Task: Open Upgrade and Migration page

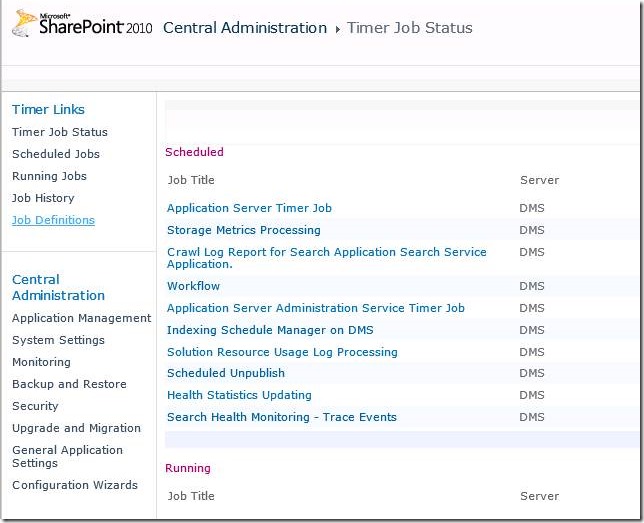Action: [x=76, y=428]
